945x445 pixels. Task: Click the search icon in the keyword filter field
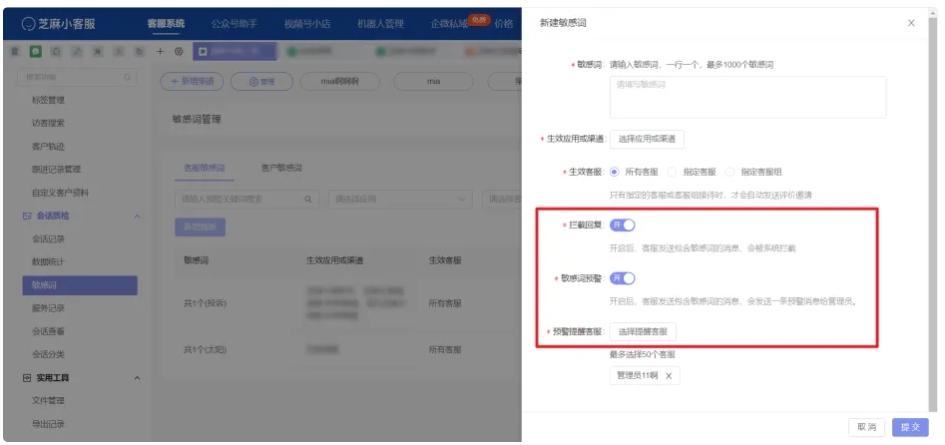[307, 199]
